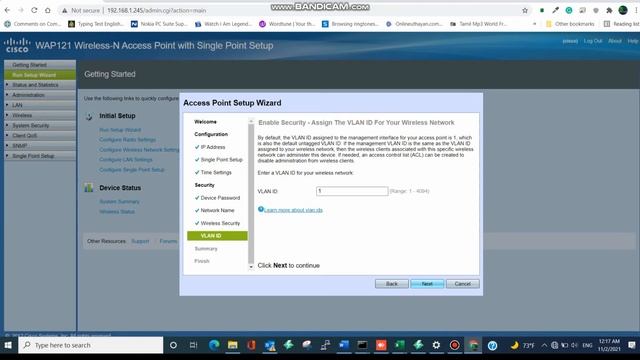Click the Back button in the wizard
Image resolution: width=640 pixels, height=360 pixels.
(x=391, y=284)
